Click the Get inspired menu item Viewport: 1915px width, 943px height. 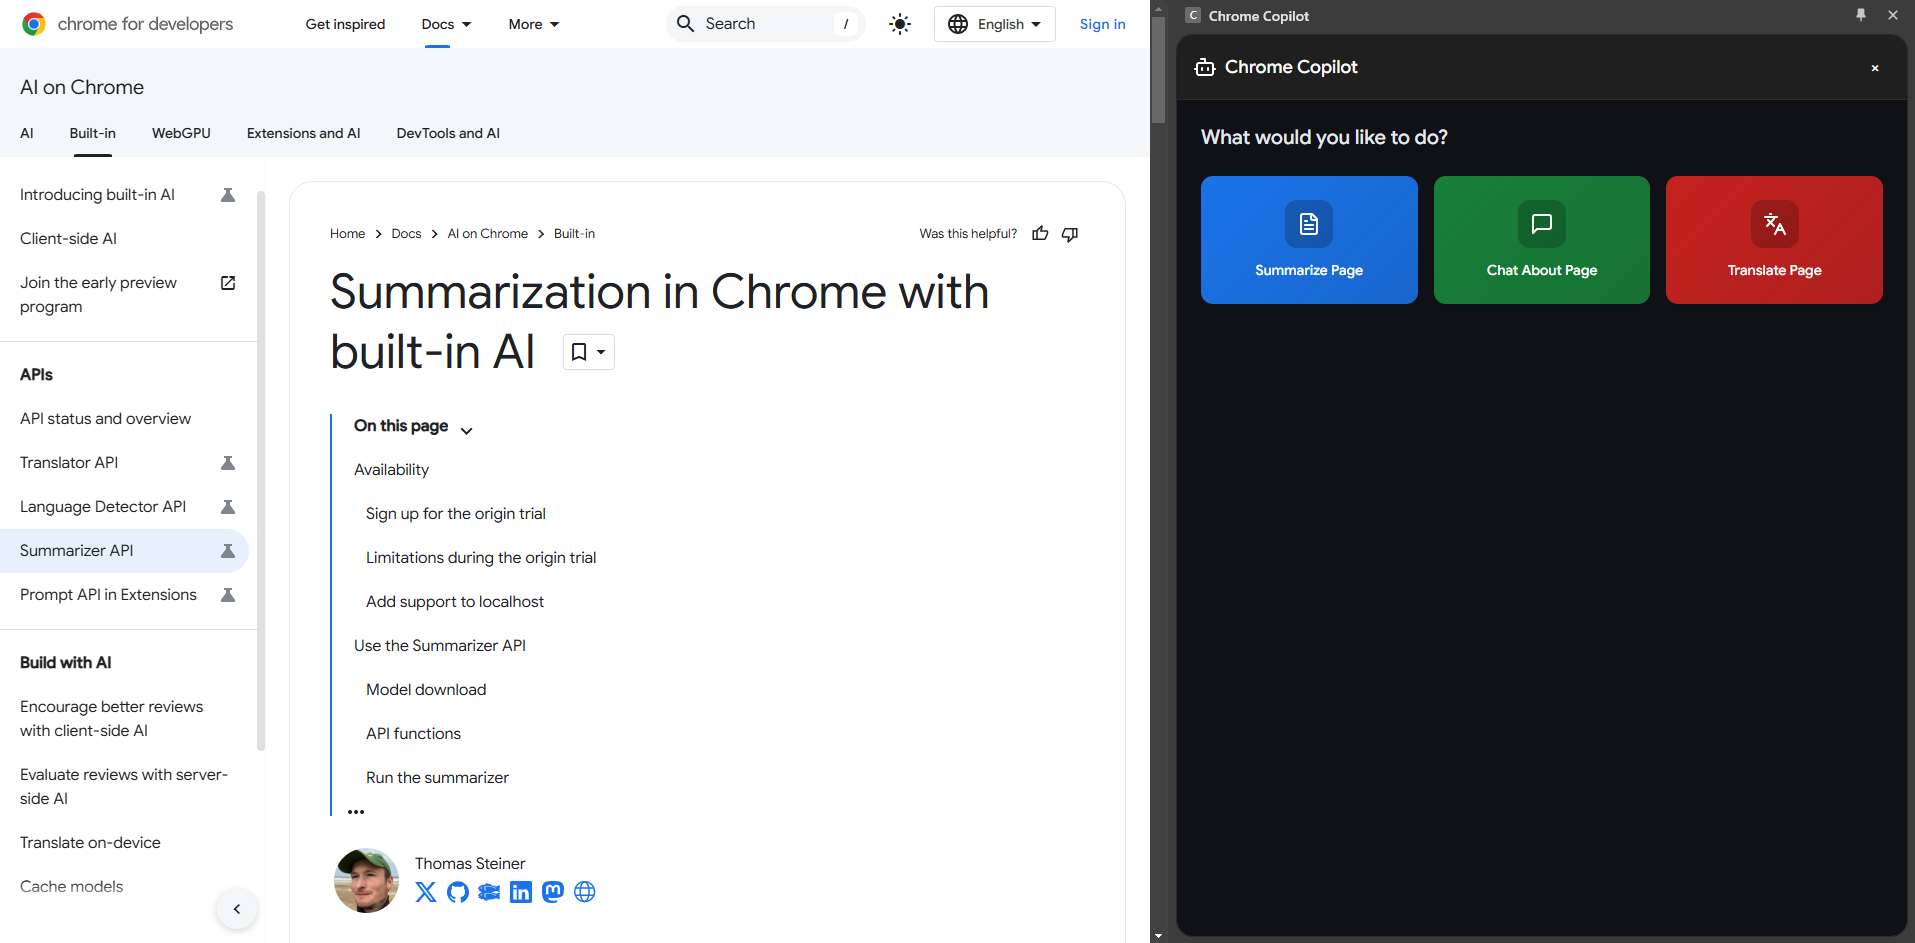point(345,24)
